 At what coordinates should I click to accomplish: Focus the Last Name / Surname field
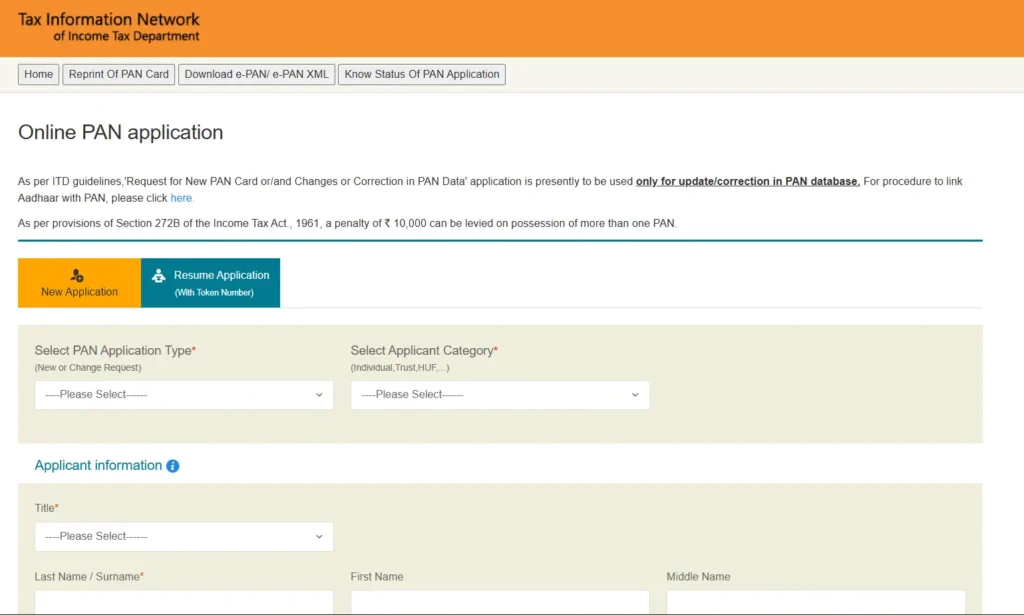(184, 602)
